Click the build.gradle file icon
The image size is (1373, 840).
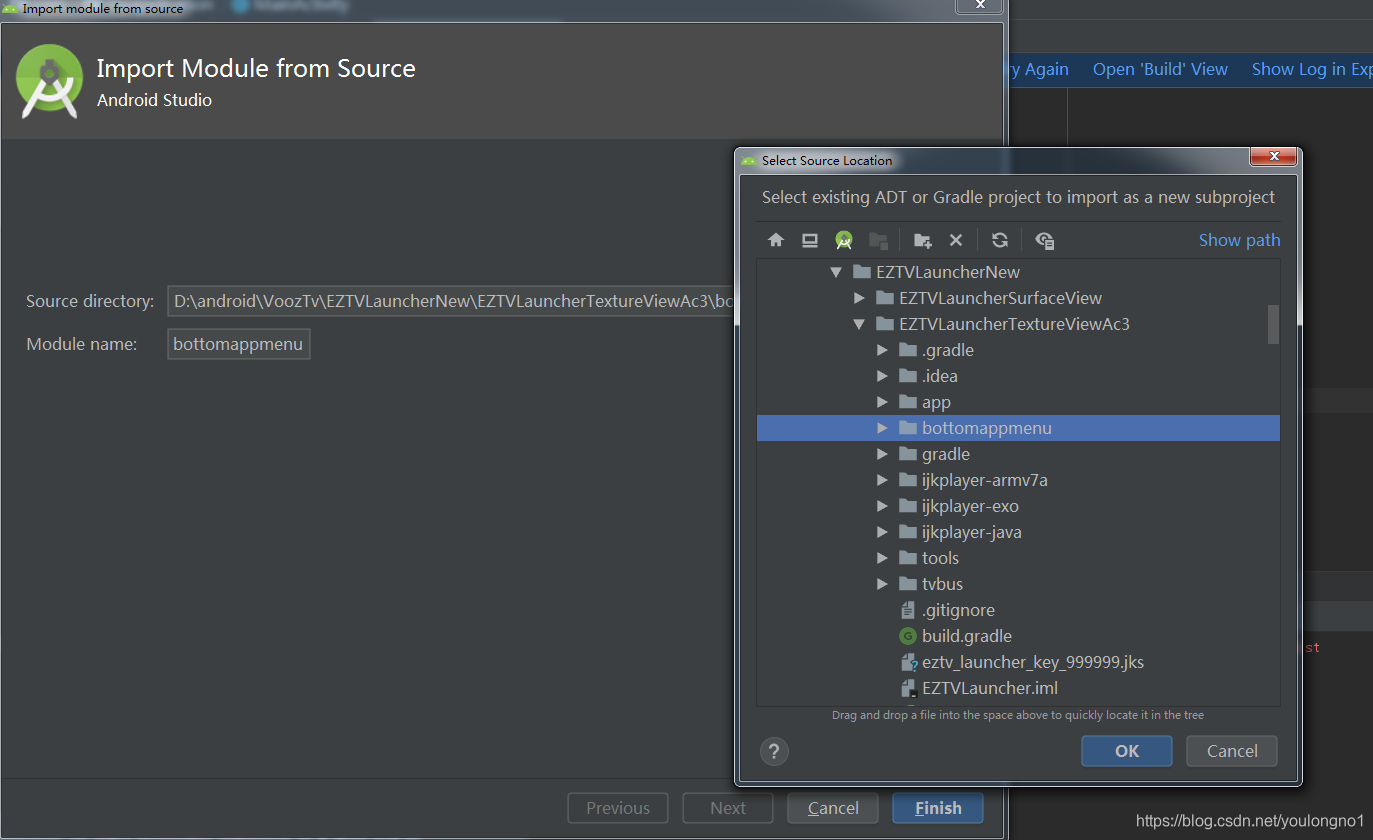(908, 636)
